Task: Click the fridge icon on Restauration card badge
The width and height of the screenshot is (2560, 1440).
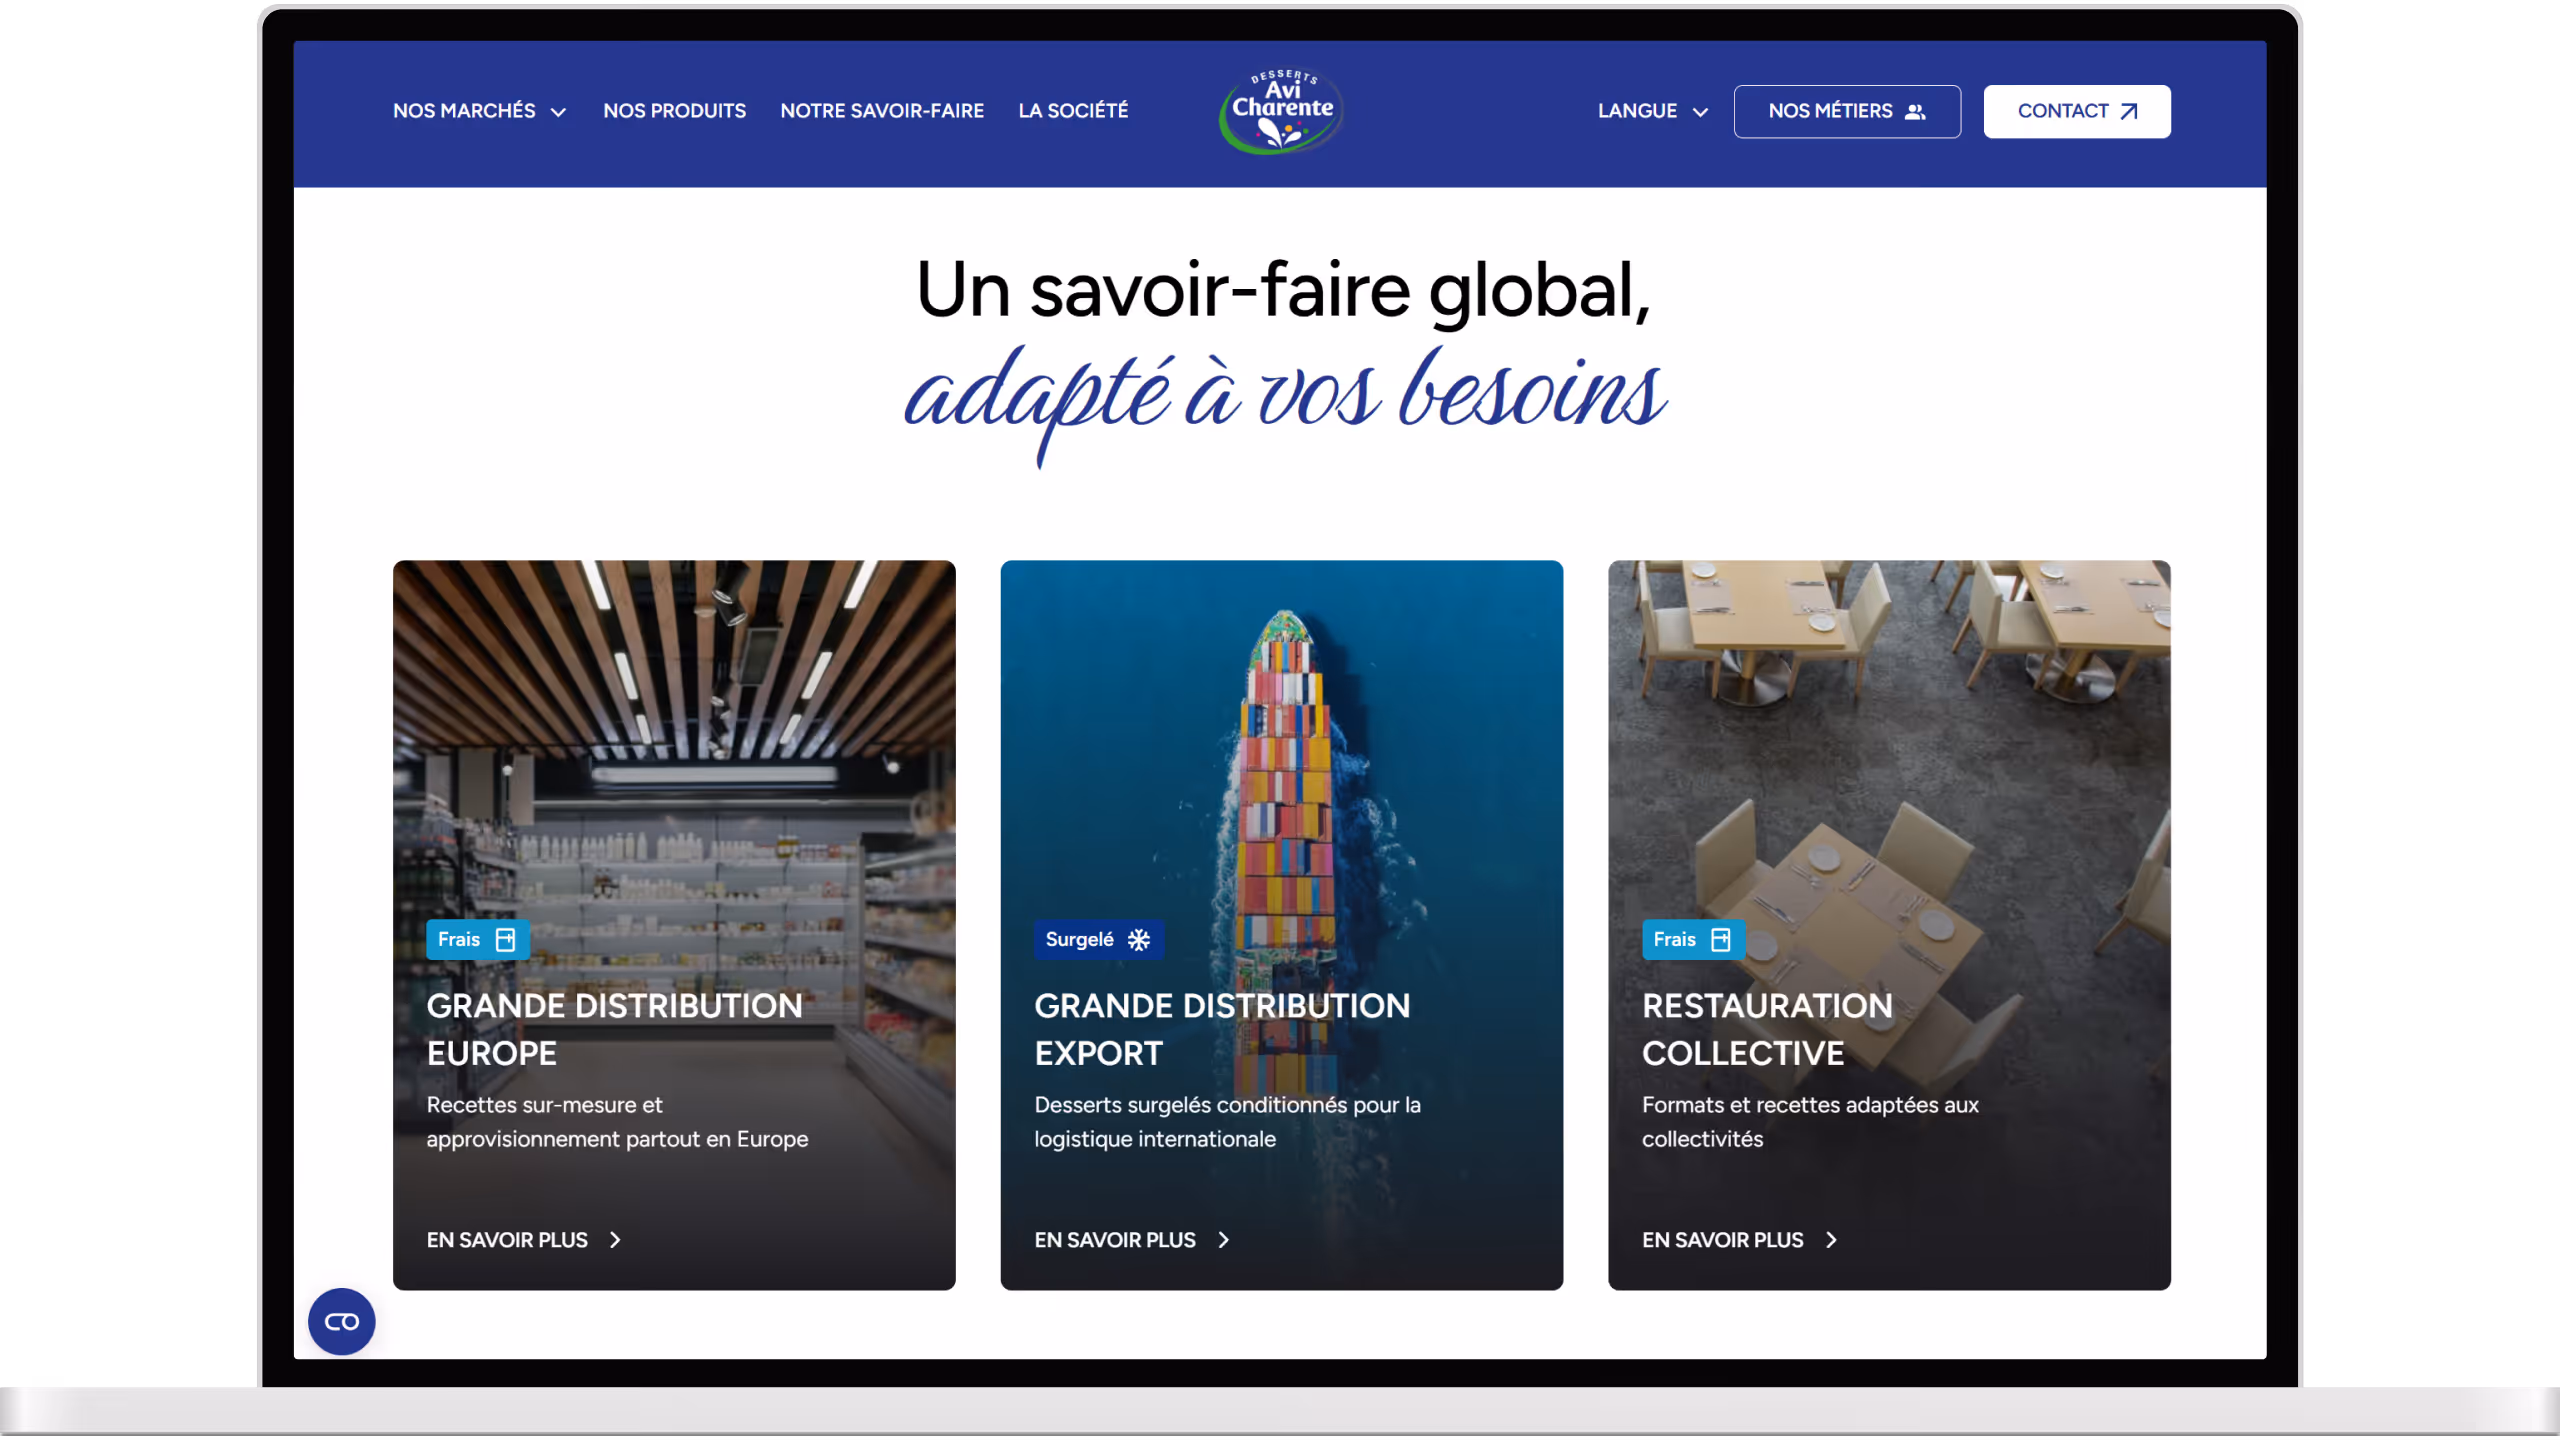Action: point(1721,940)
